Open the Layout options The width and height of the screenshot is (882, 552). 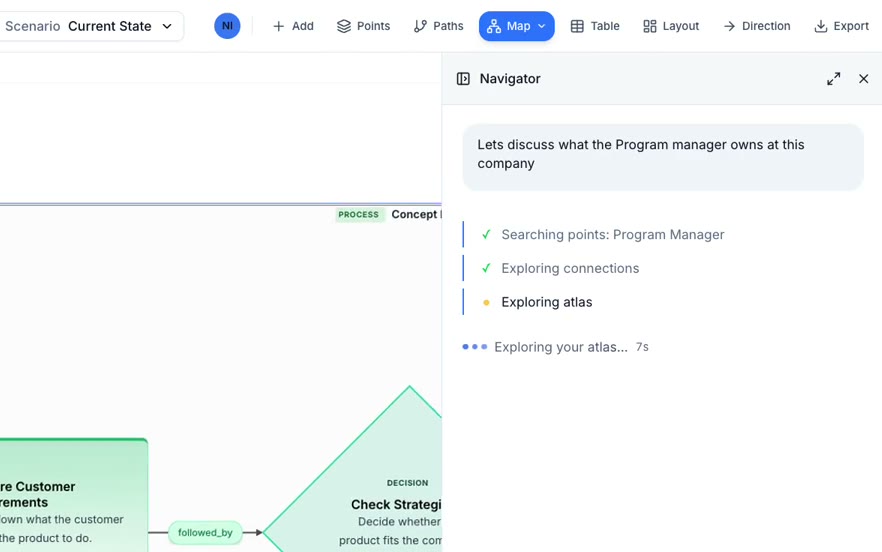pyautogui.click(x=671, y=26)
